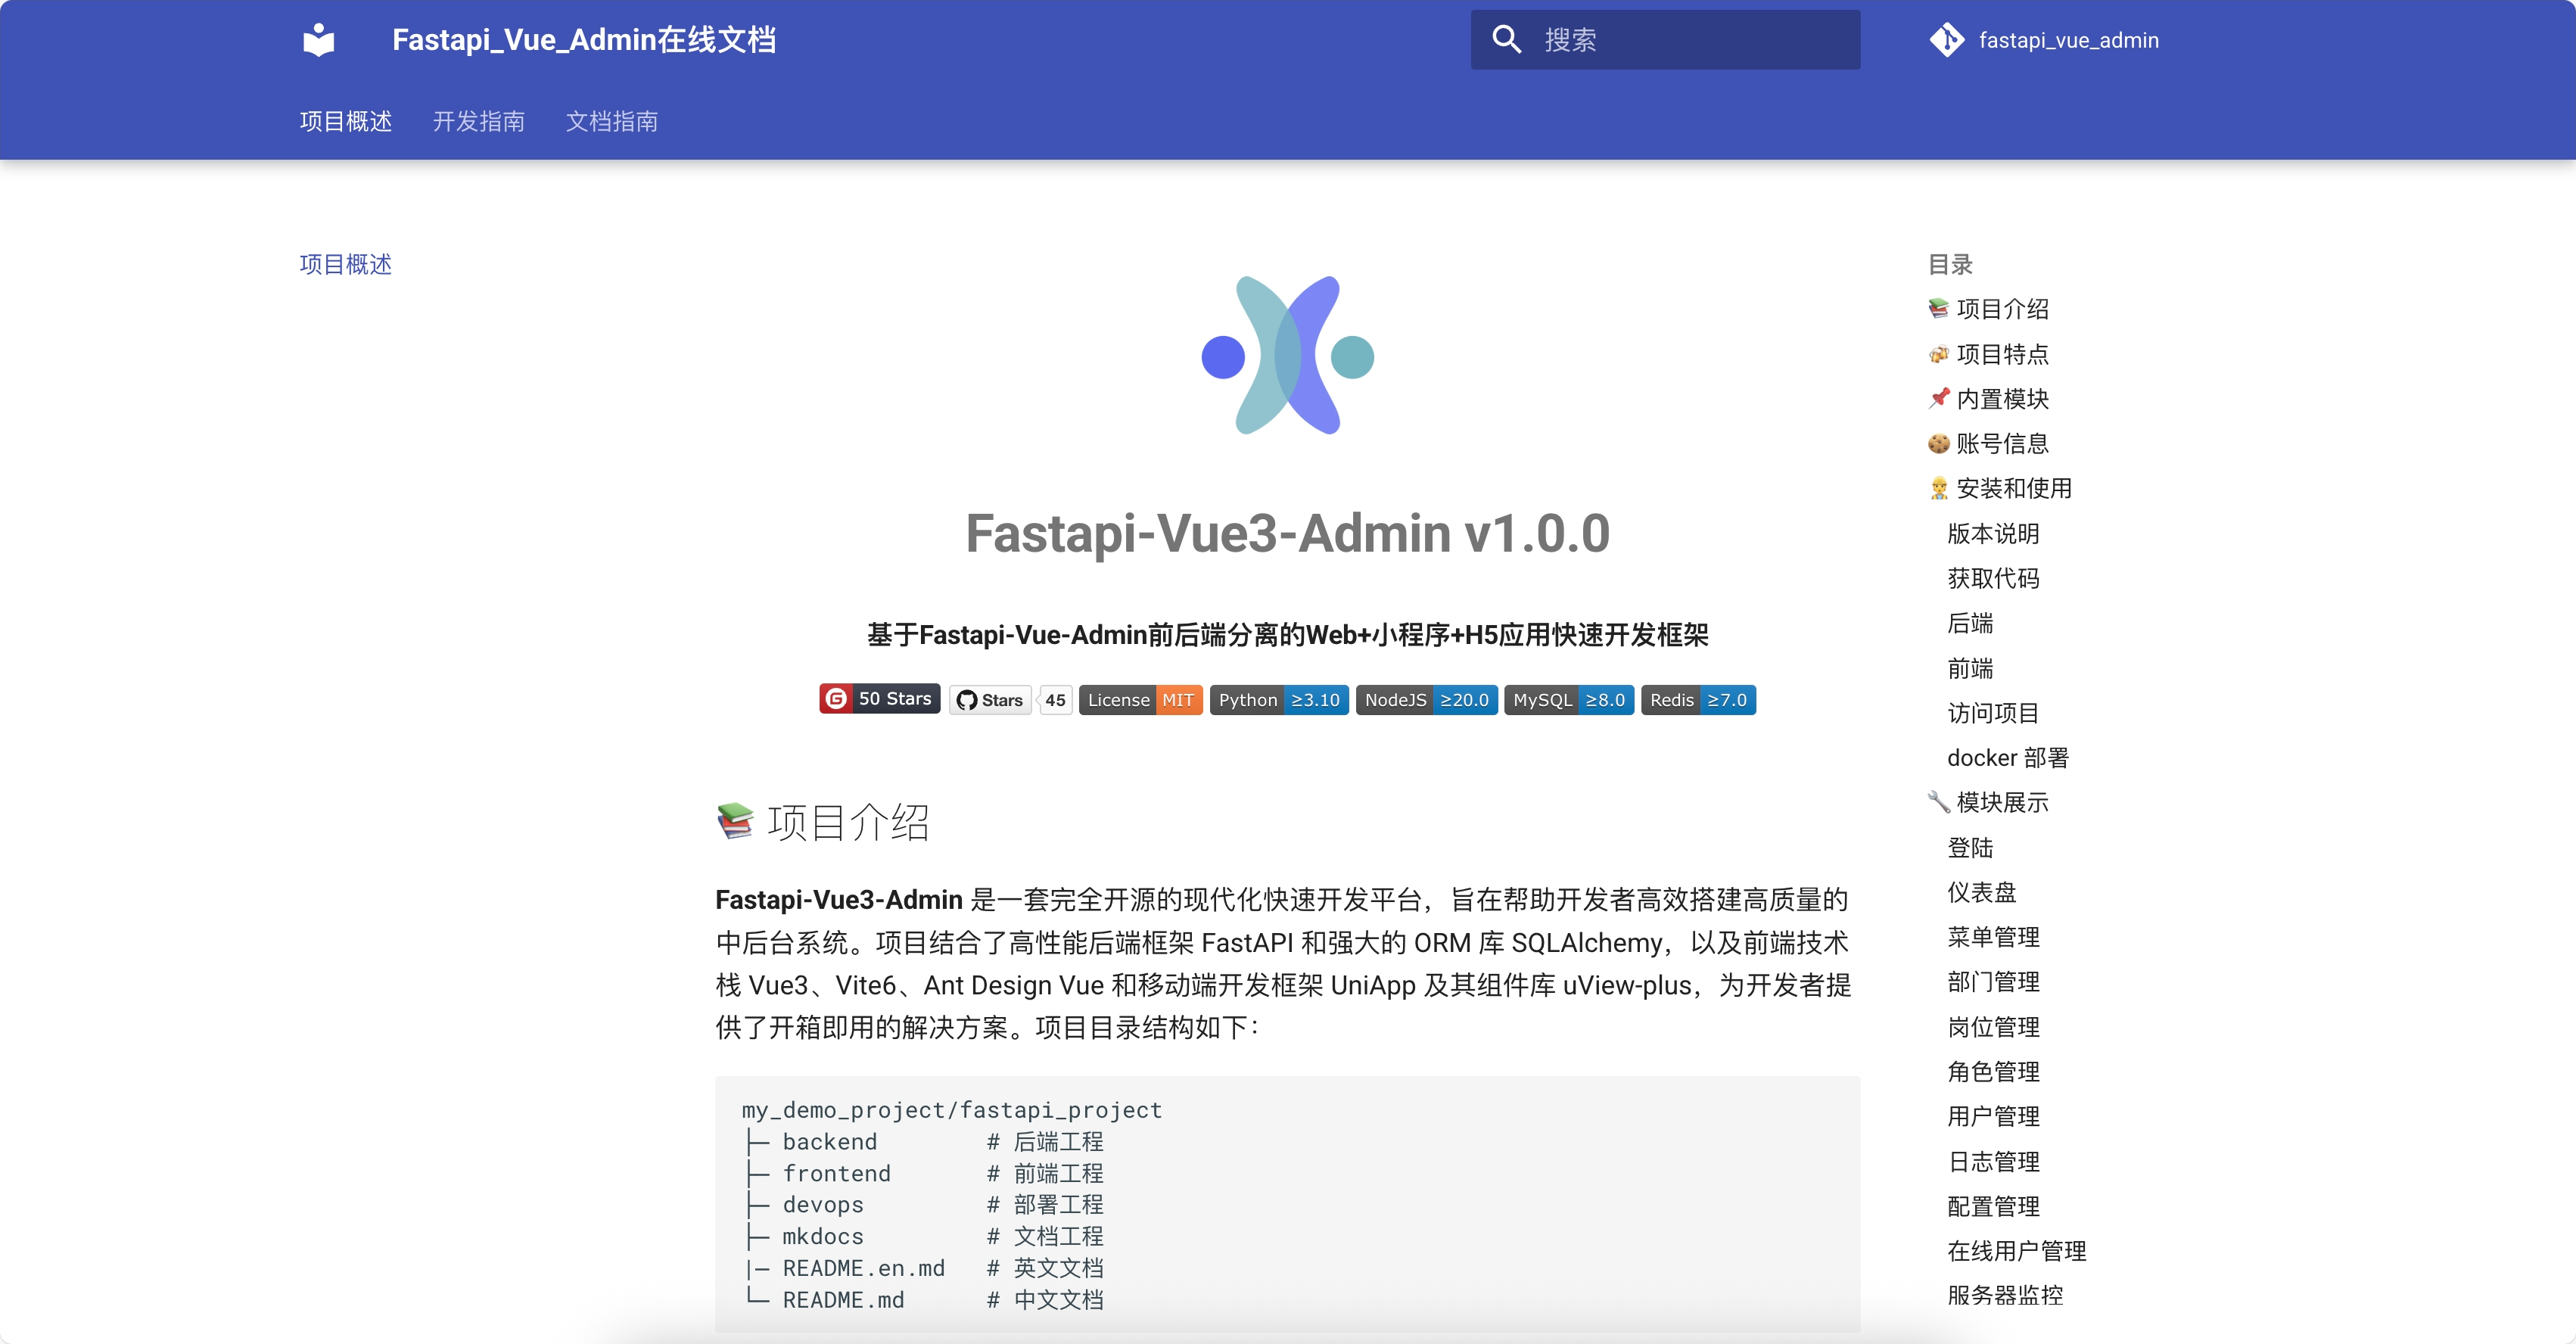
Task: Click the Fastapi-Vue3-Admin v1.0.0 heading
Action: pyautogui.click(x=1288, y=533)
